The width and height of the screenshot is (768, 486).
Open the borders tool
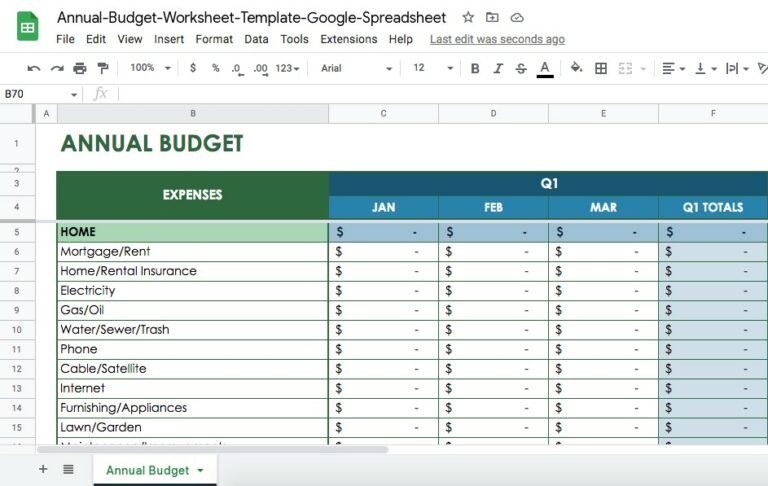(x=601, y=68)
